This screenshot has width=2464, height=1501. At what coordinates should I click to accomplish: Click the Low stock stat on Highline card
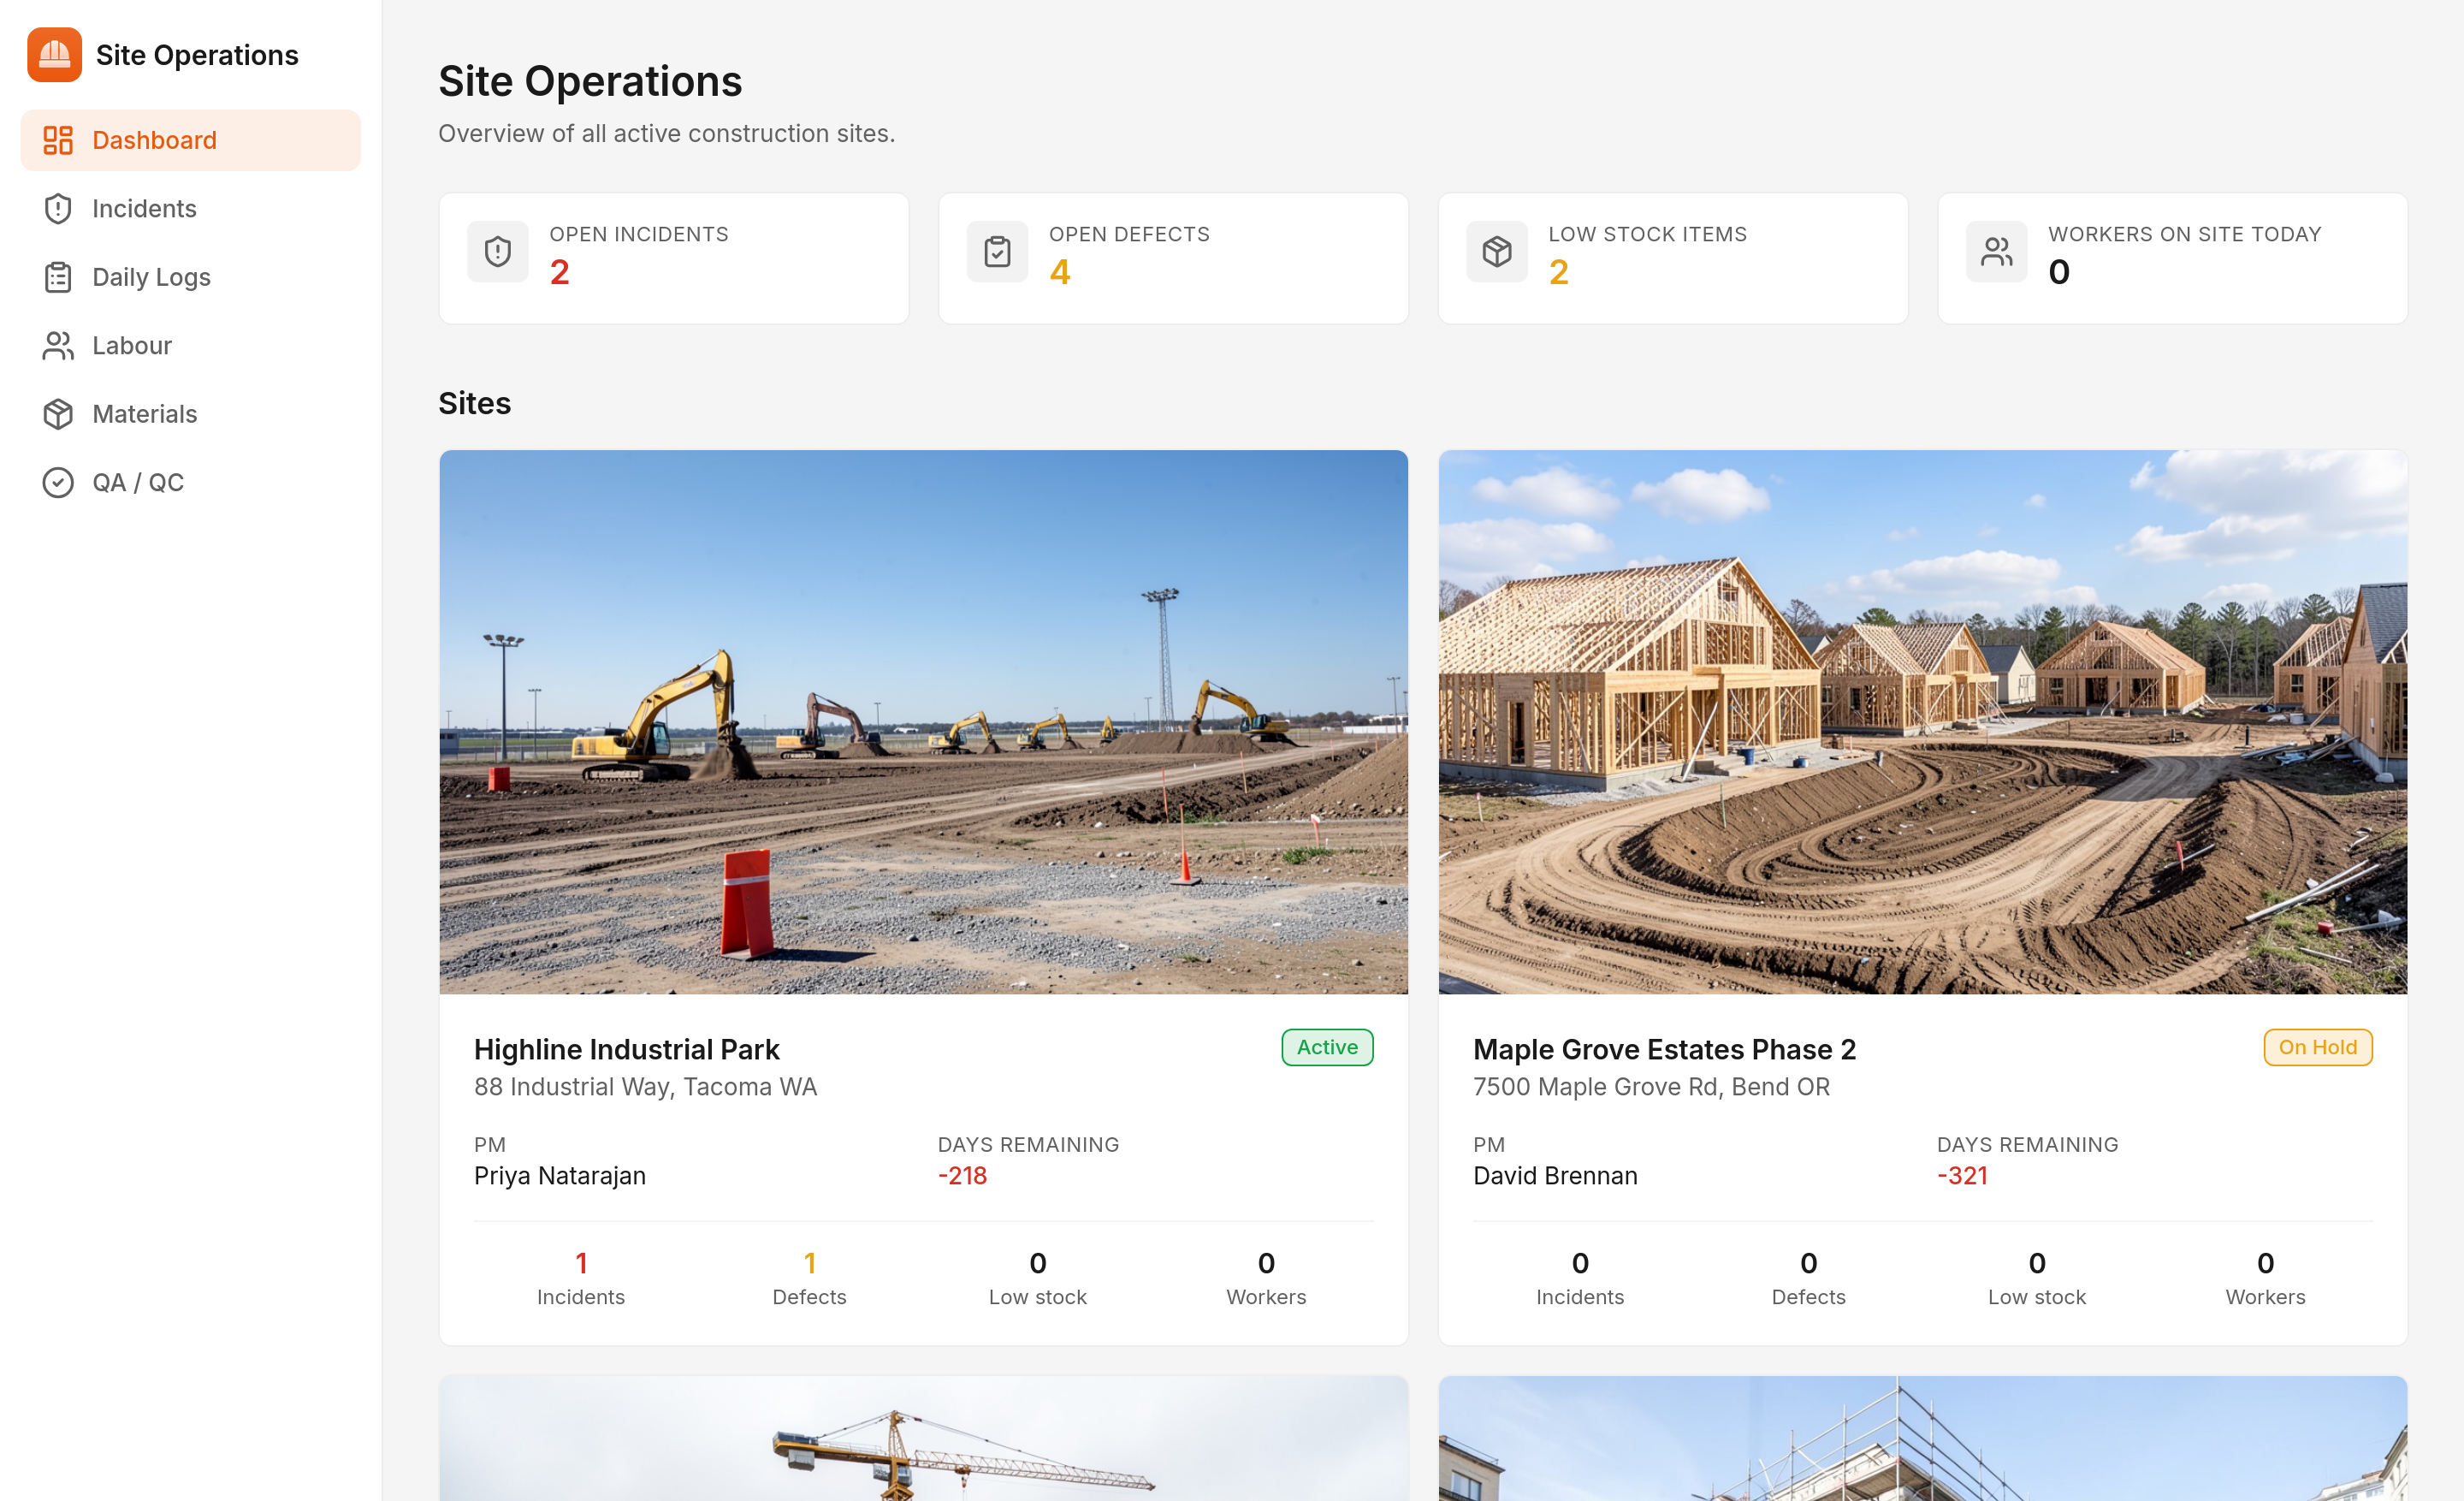[x=1038, y=1278]
